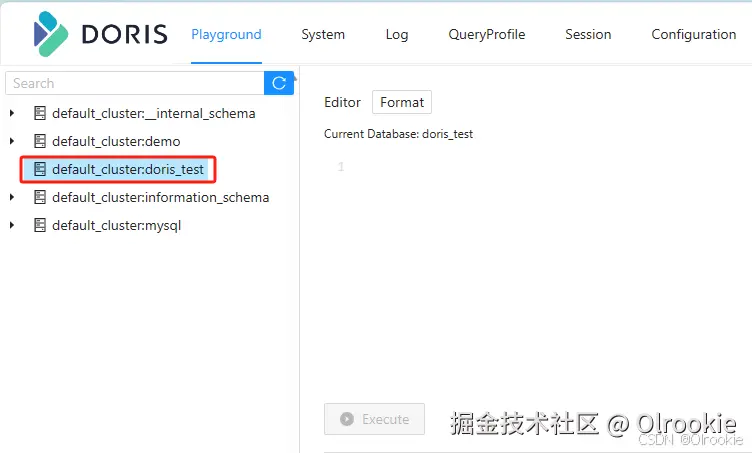Expand the default_cluster:demo tree node

click(12, 141)
